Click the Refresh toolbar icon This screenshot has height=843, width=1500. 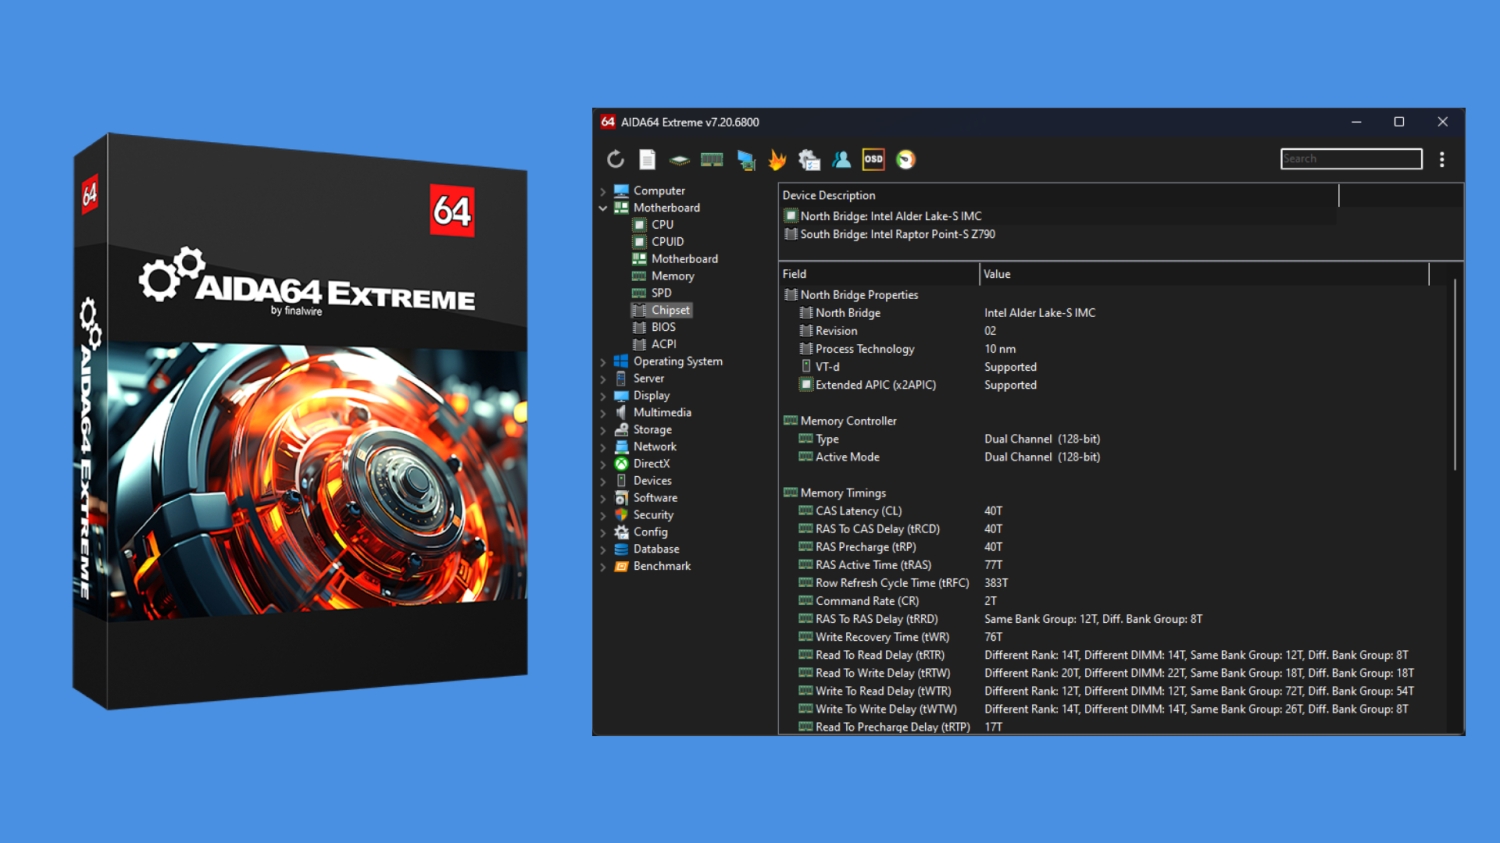coord(615,159)
